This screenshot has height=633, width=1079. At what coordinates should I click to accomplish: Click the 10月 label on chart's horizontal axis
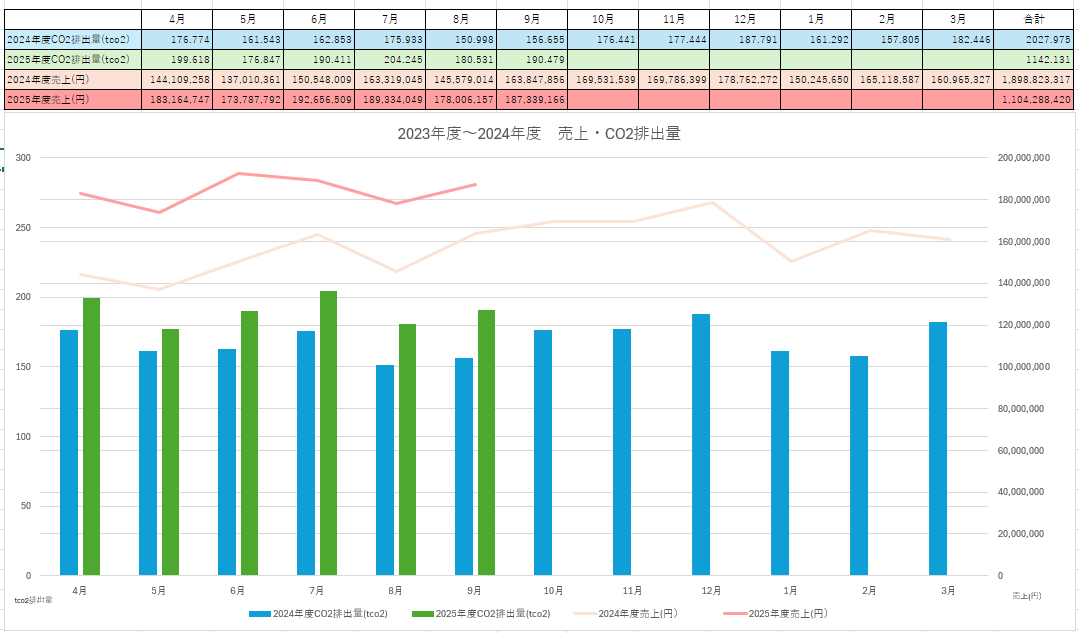(x=553, y=591)
